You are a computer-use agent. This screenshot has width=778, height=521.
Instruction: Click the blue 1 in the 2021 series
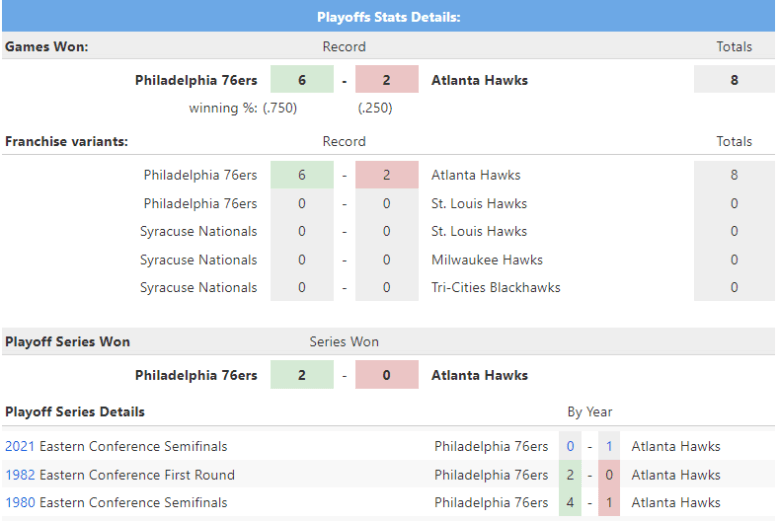[609, 446]
